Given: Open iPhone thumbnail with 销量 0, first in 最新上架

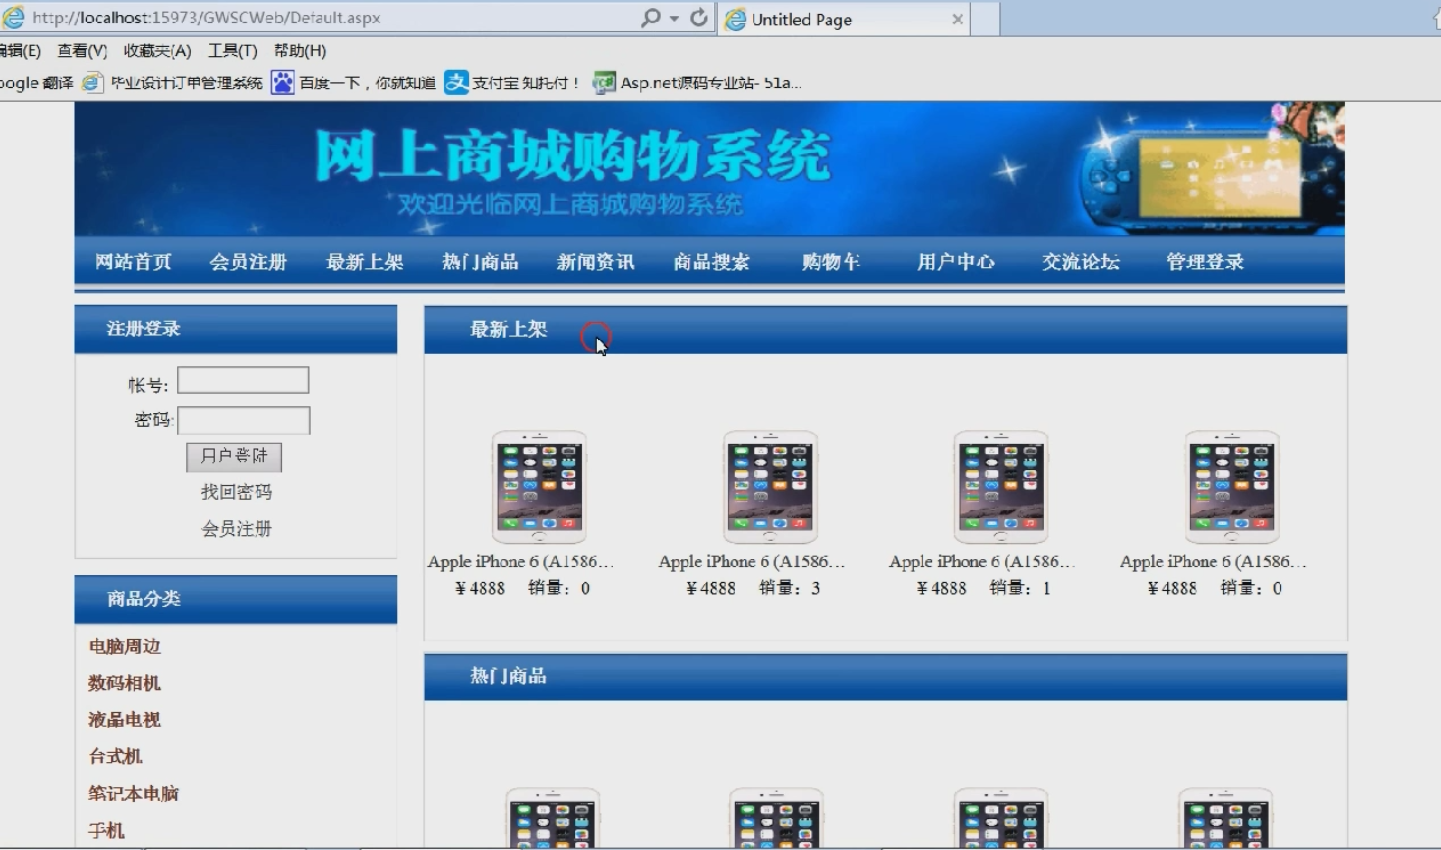Looking at the screenshot, I should (539, 487).
